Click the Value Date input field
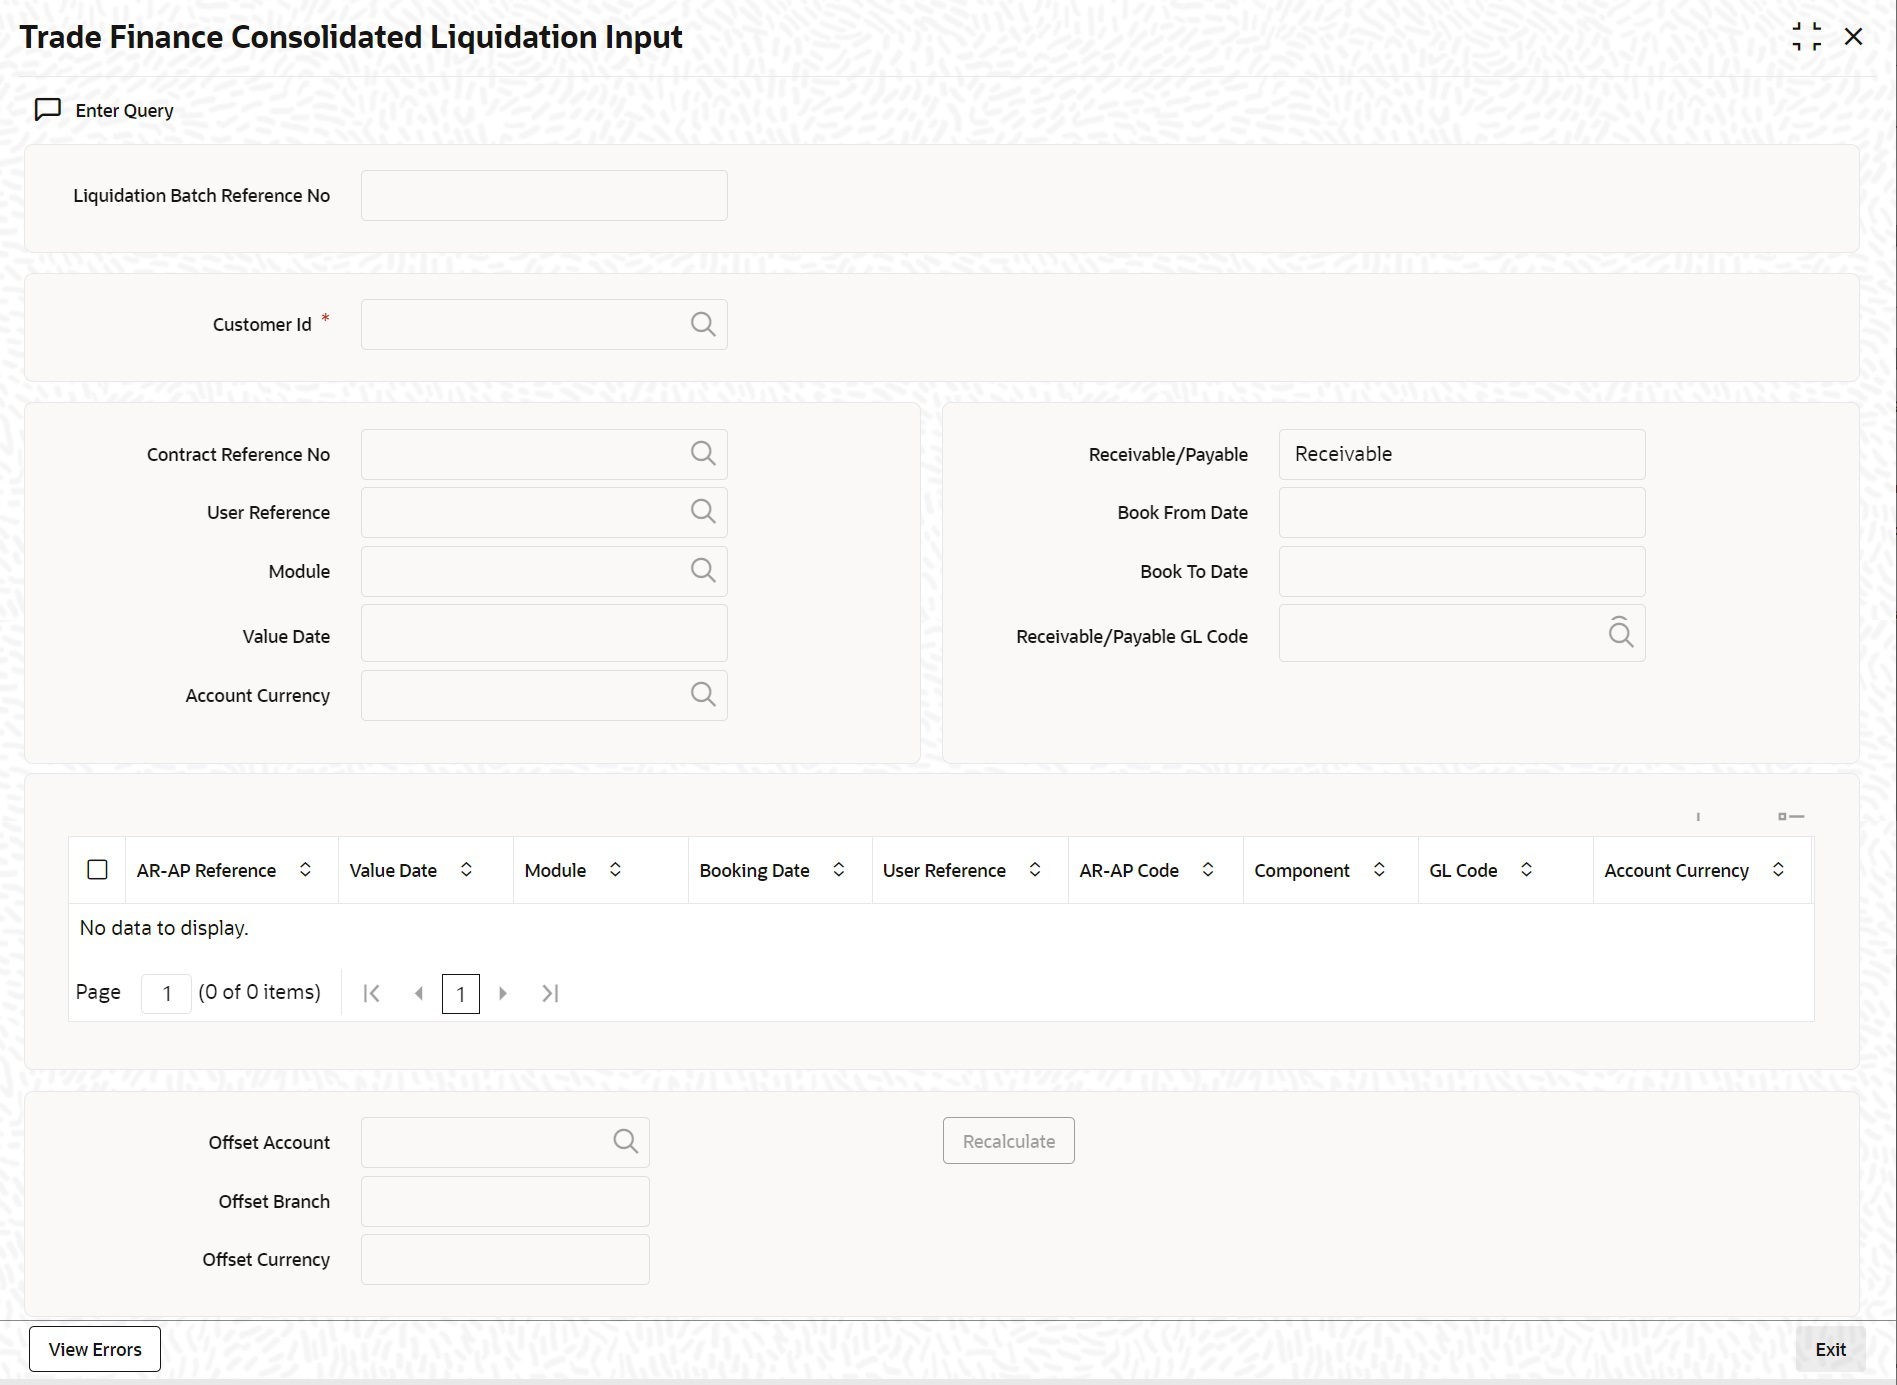 (544, 633)
